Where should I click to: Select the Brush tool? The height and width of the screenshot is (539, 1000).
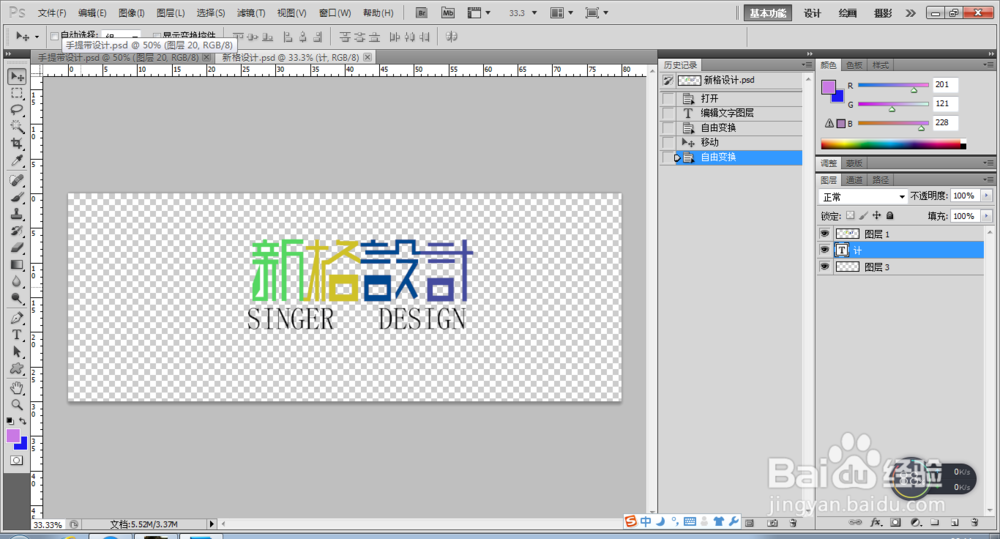pos(17,197)
